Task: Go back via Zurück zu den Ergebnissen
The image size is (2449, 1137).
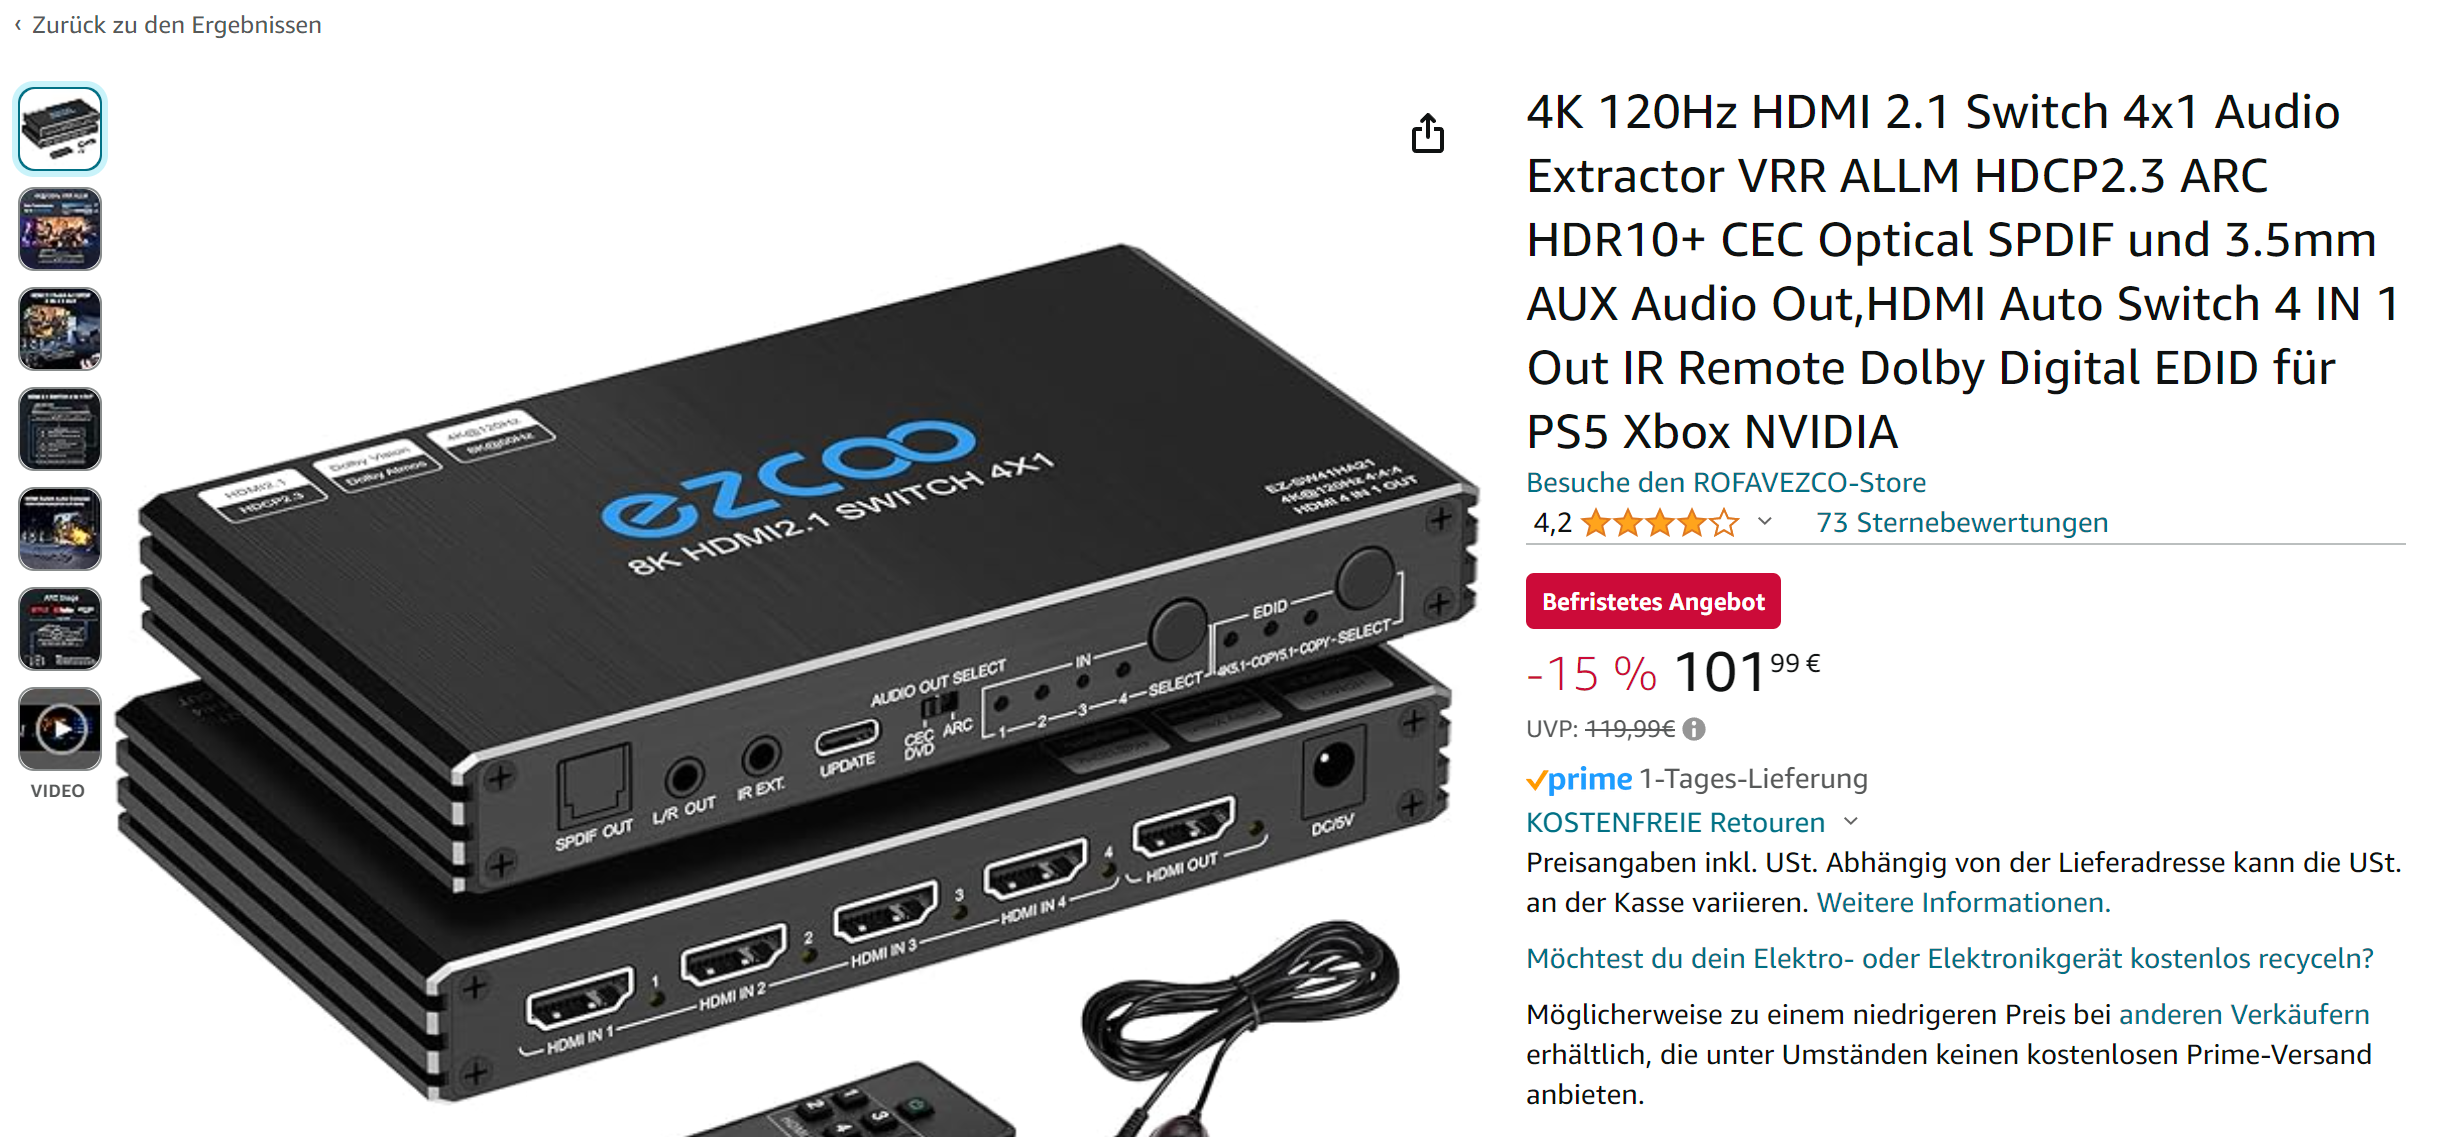Action: click(x=176, y=24)
